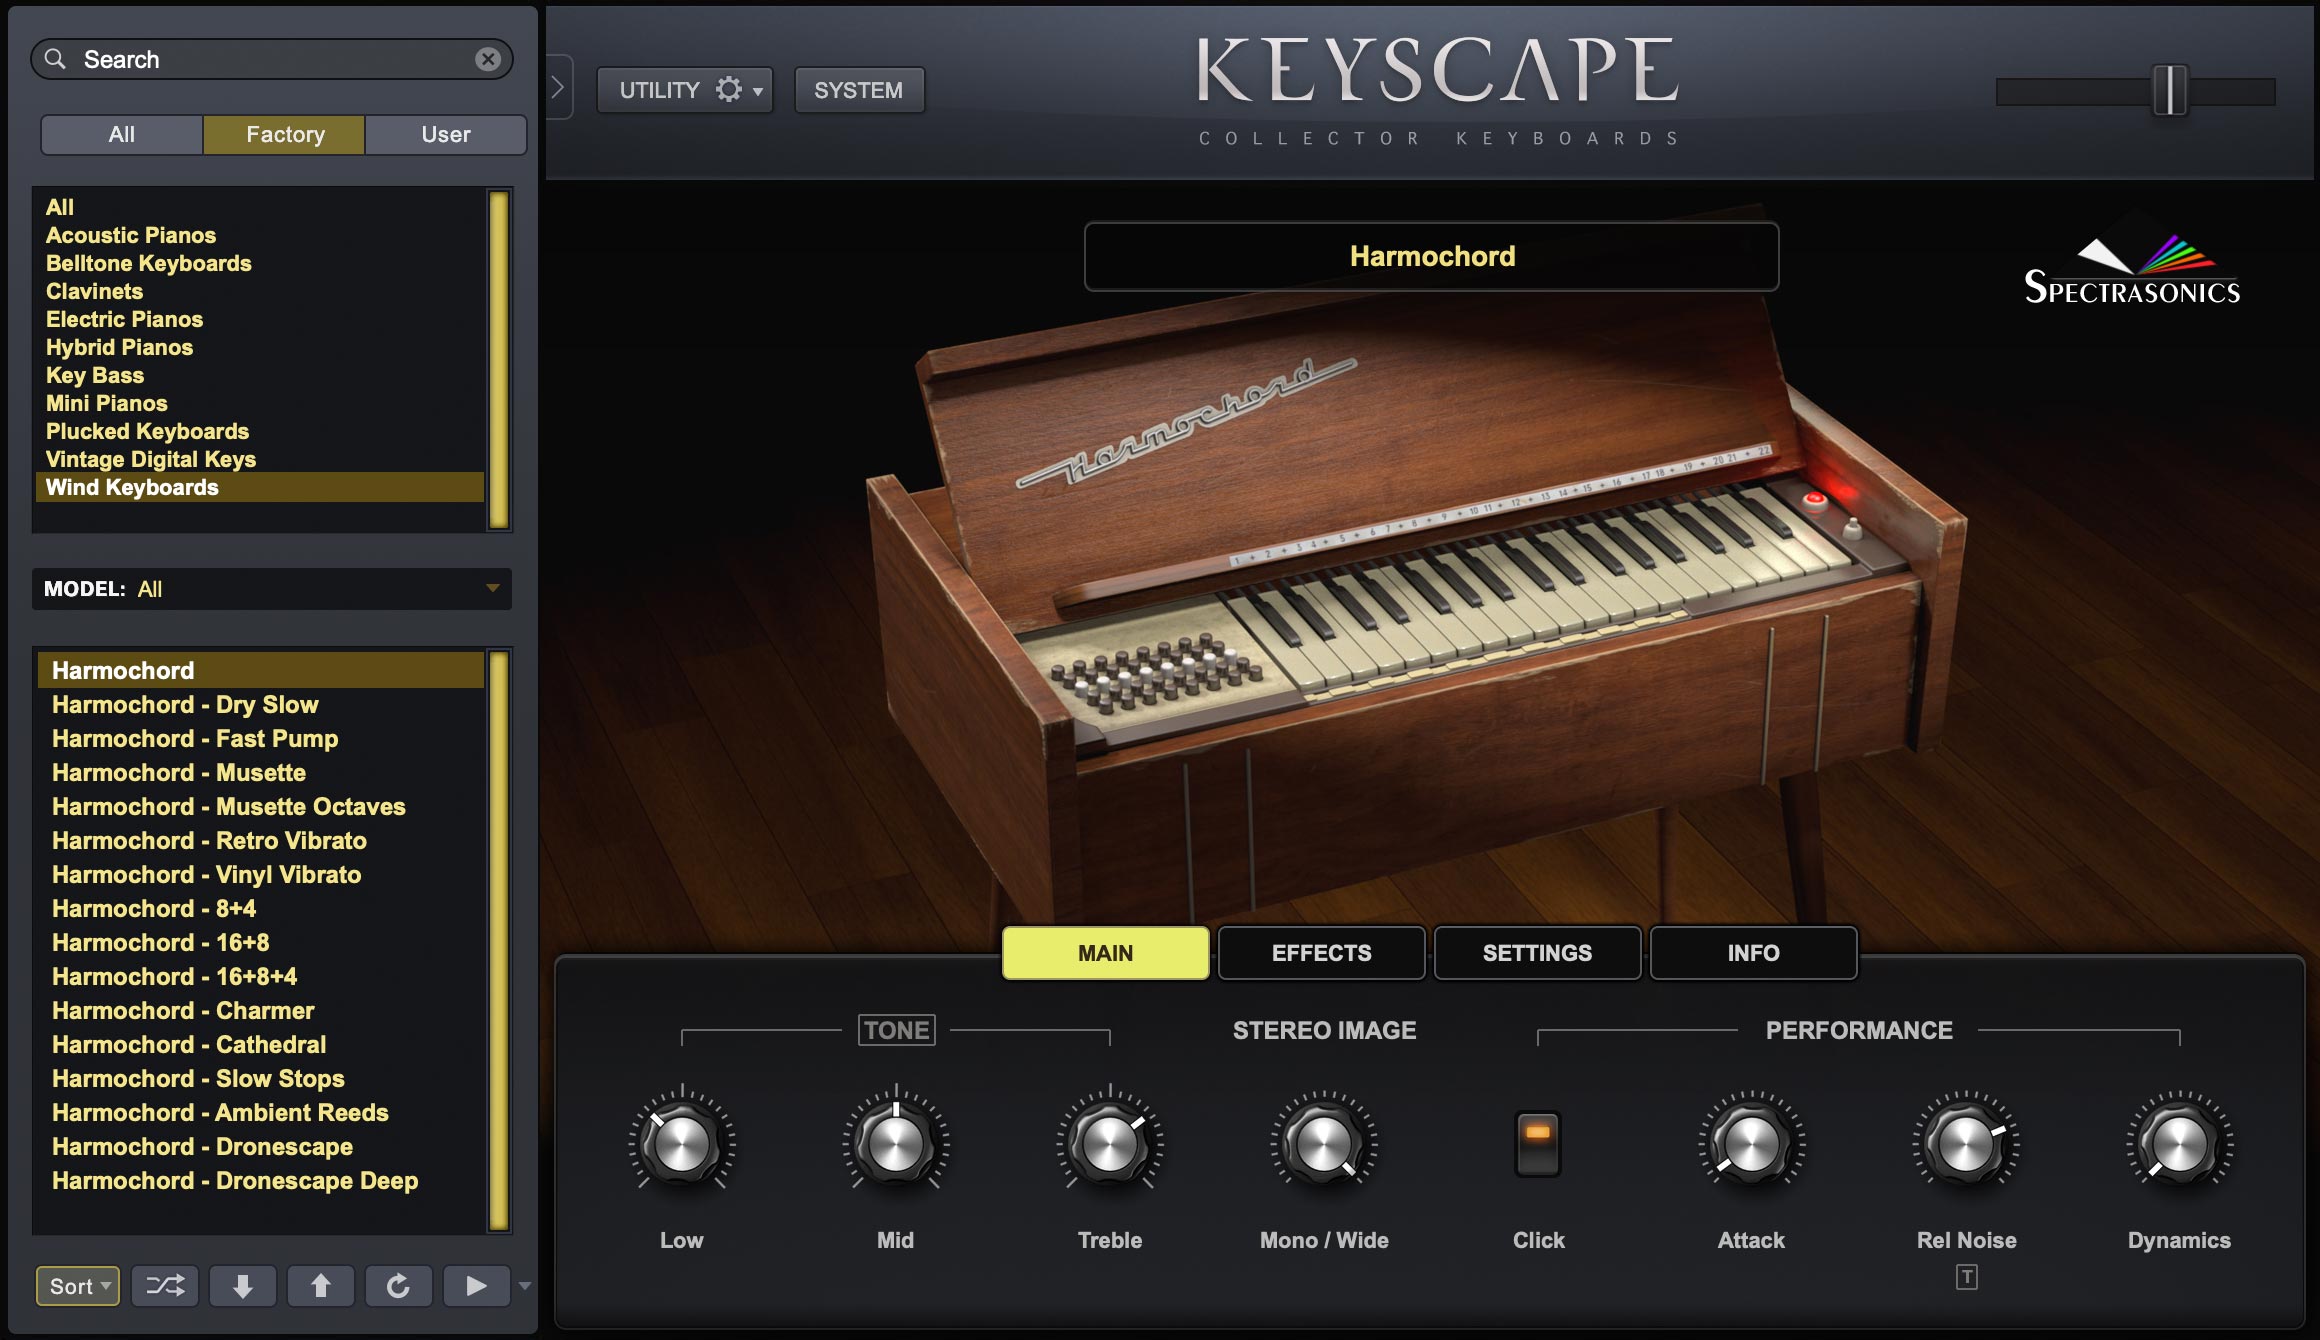The height and width of the screenshot is (1340, 2320).
Task: Clear the search field with the X icon
Action: coord(488,59)
